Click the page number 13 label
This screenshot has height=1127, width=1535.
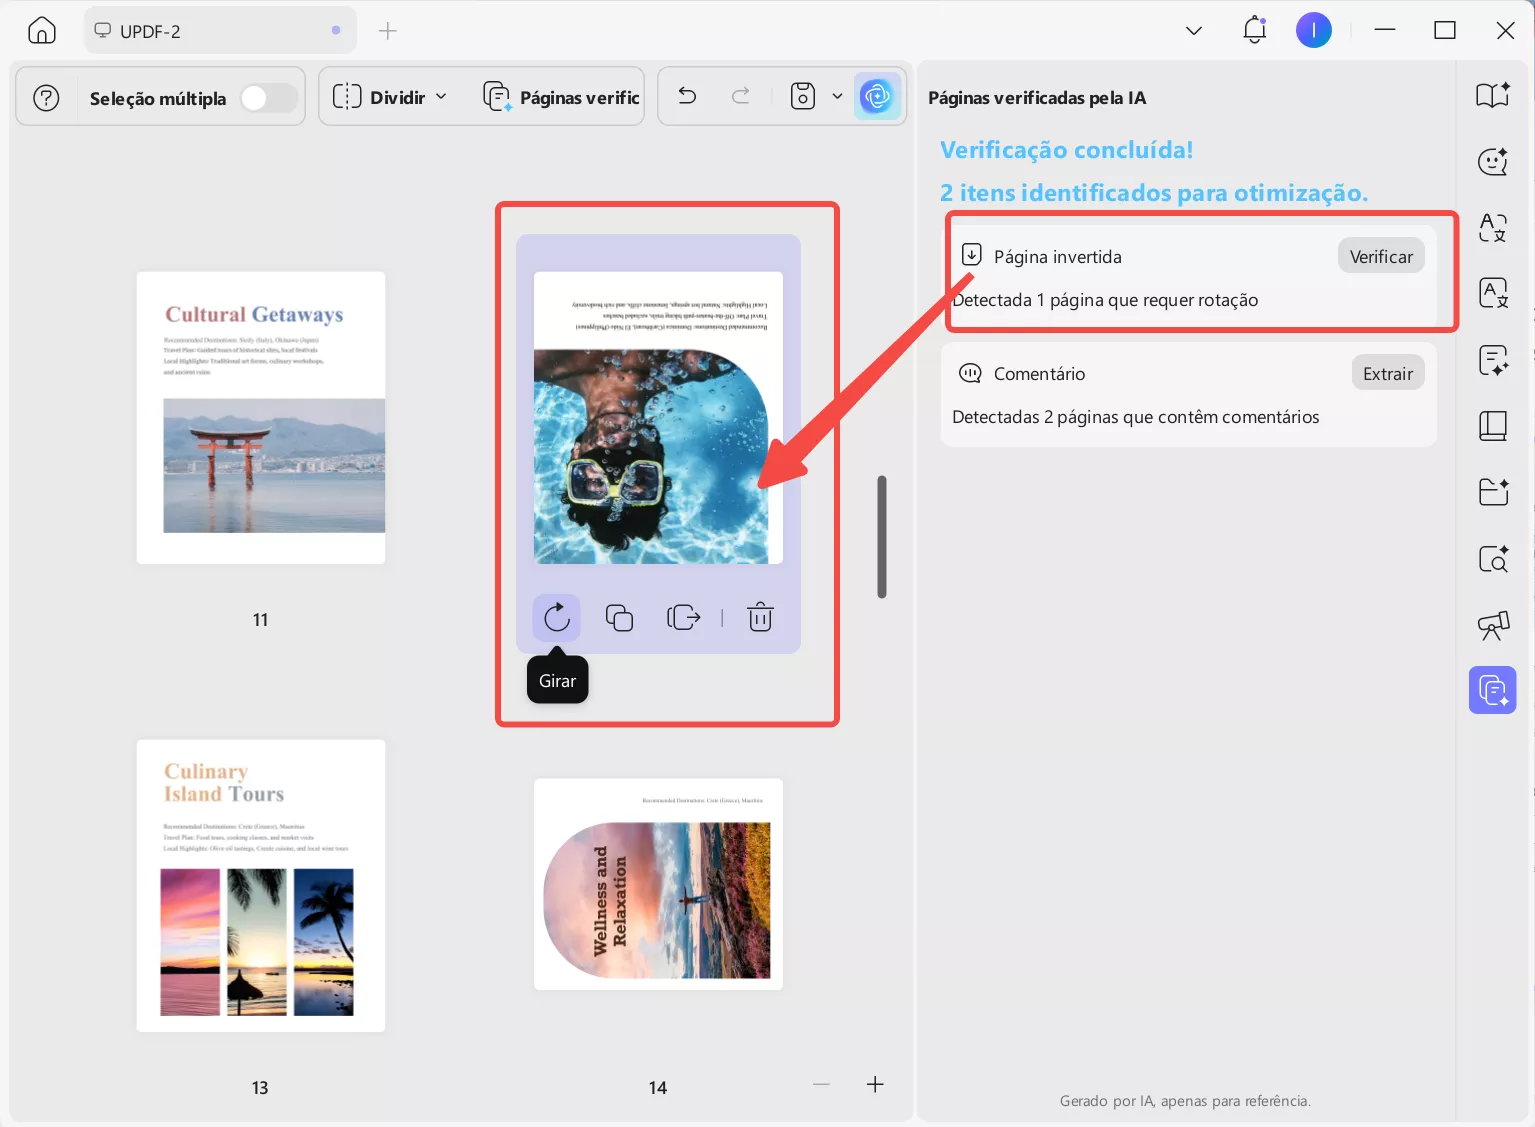[260, 1088]
